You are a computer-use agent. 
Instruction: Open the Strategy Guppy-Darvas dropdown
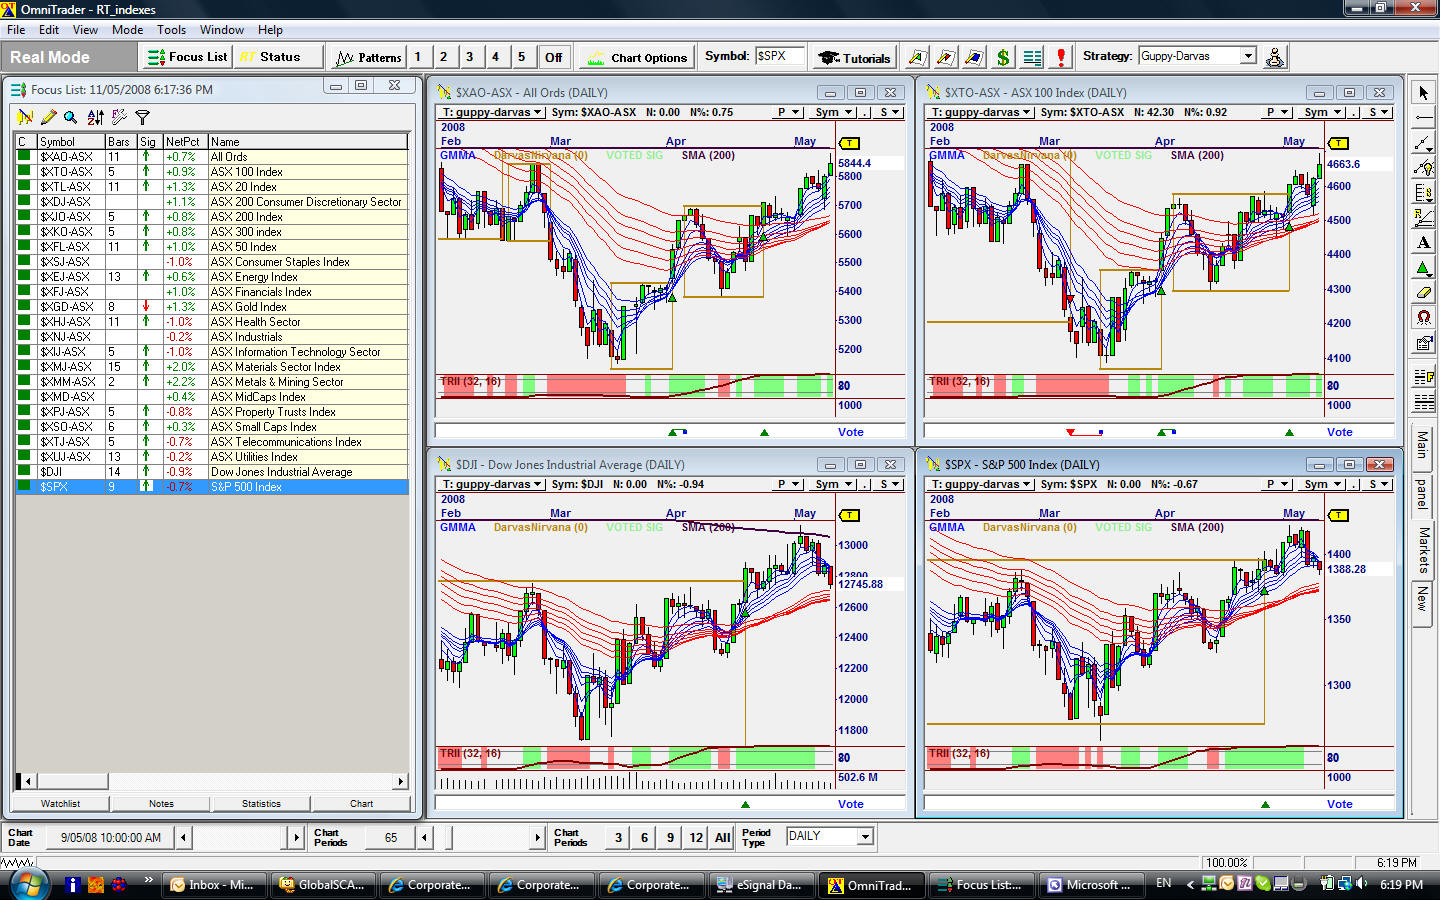tap(1248, 56)
